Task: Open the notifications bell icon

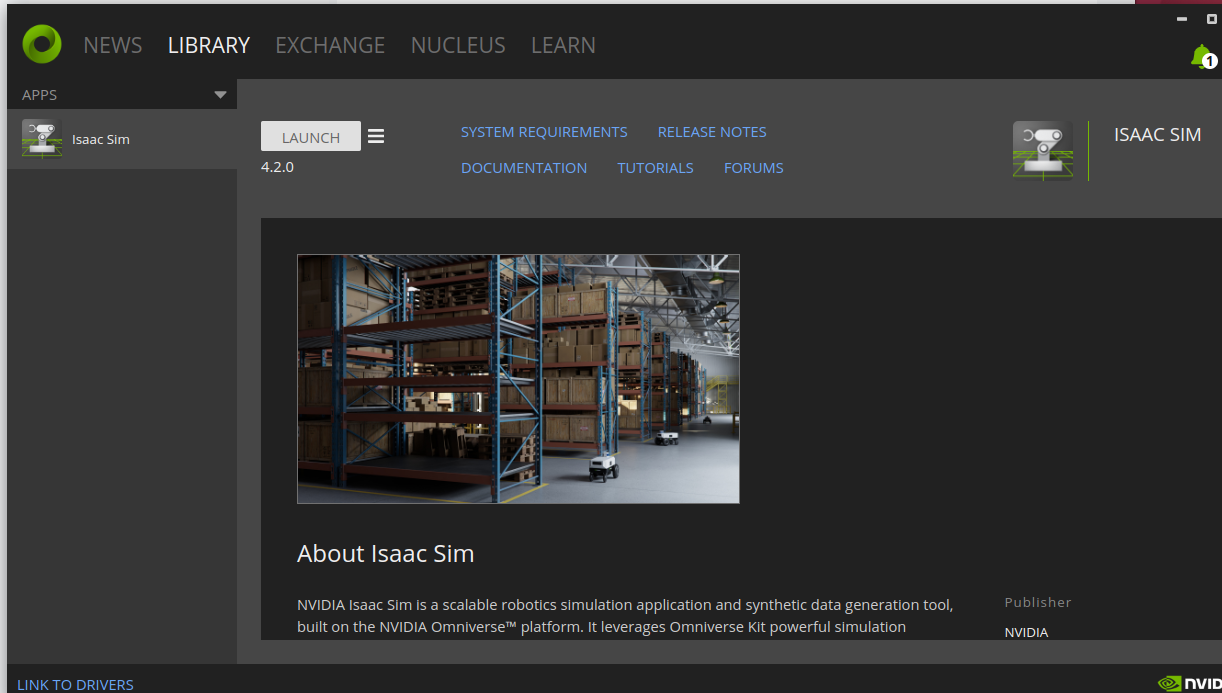Action: click(x=1201, y=56)
